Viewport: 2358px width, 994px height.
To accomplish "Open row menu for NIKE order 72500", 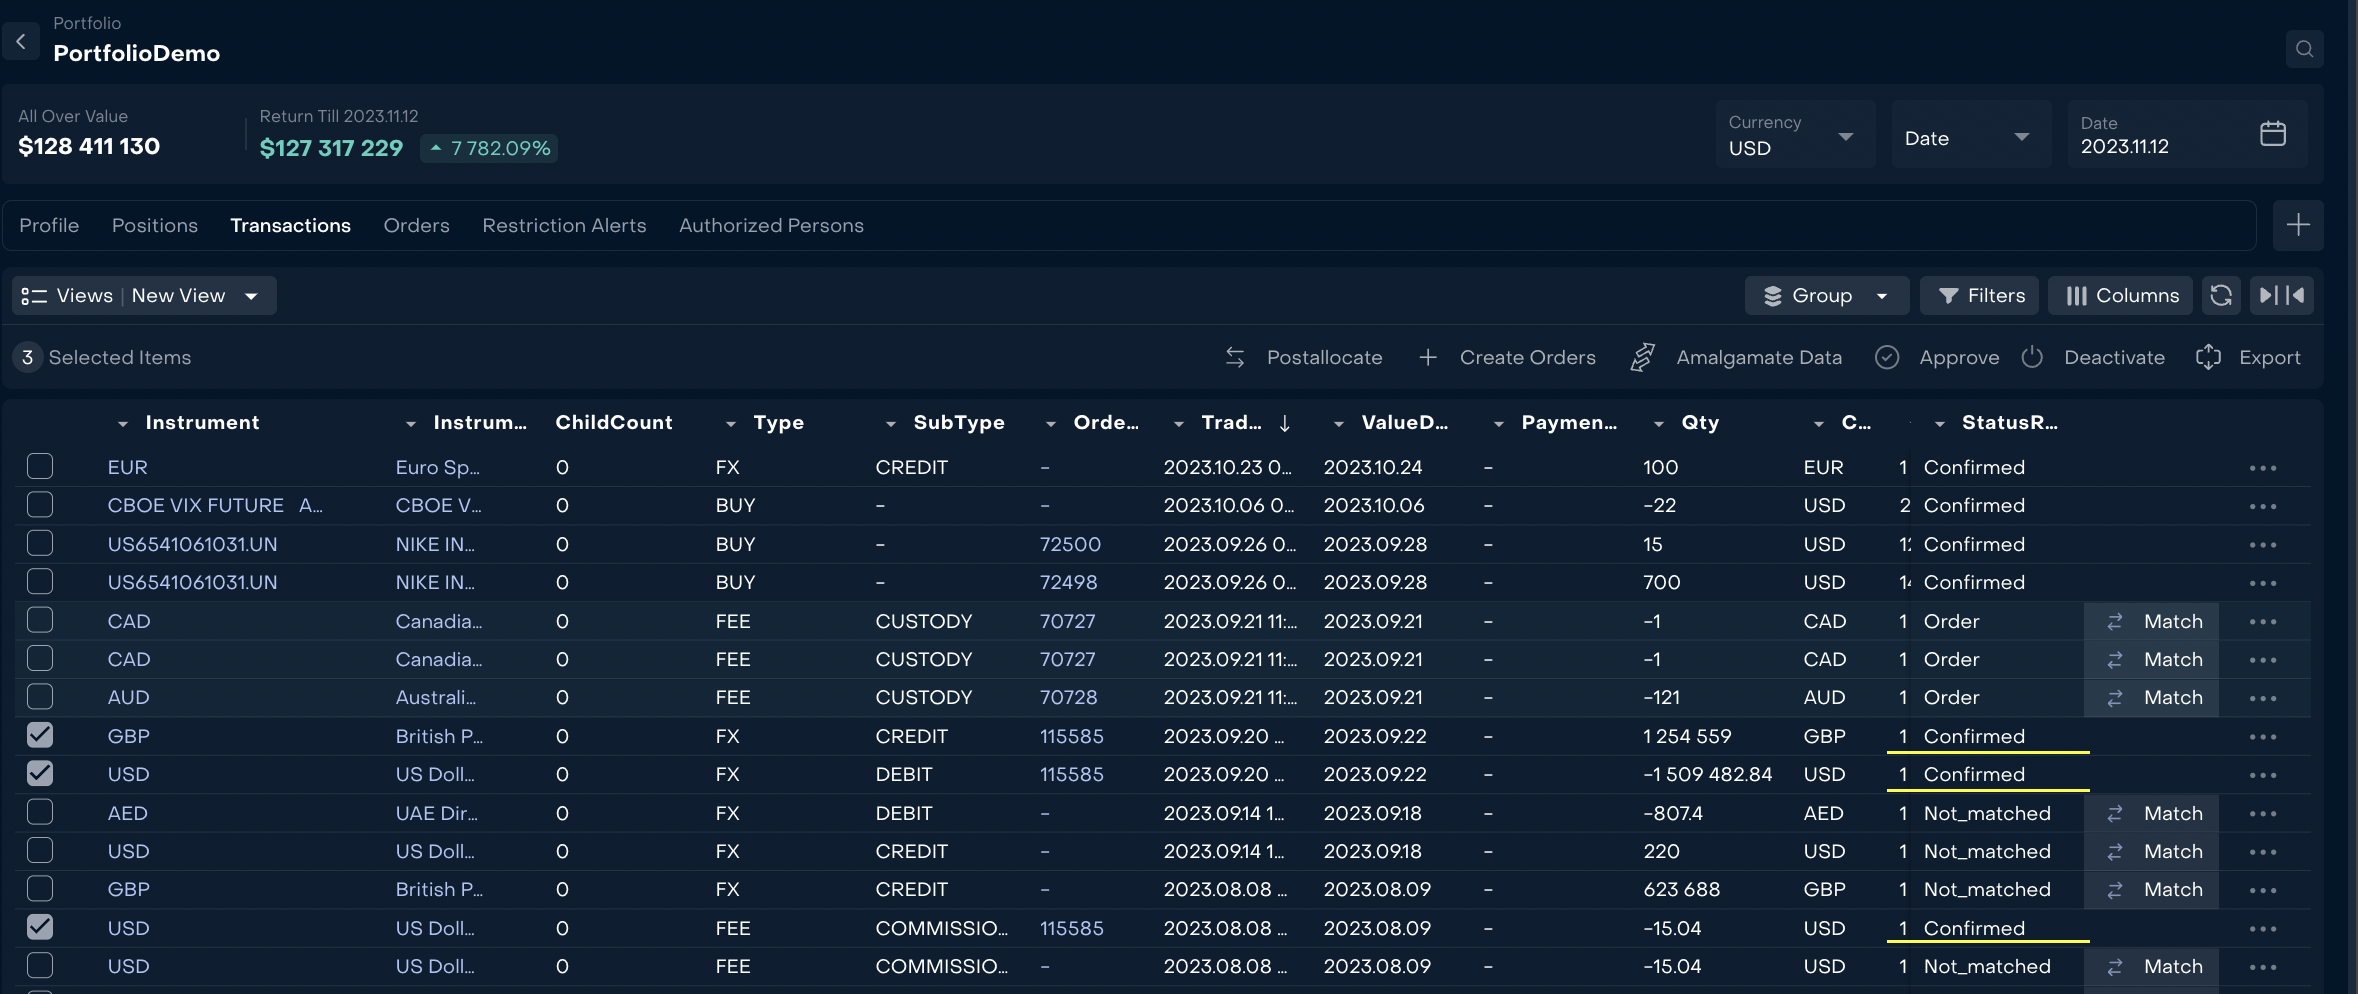I will point(2262,545).
